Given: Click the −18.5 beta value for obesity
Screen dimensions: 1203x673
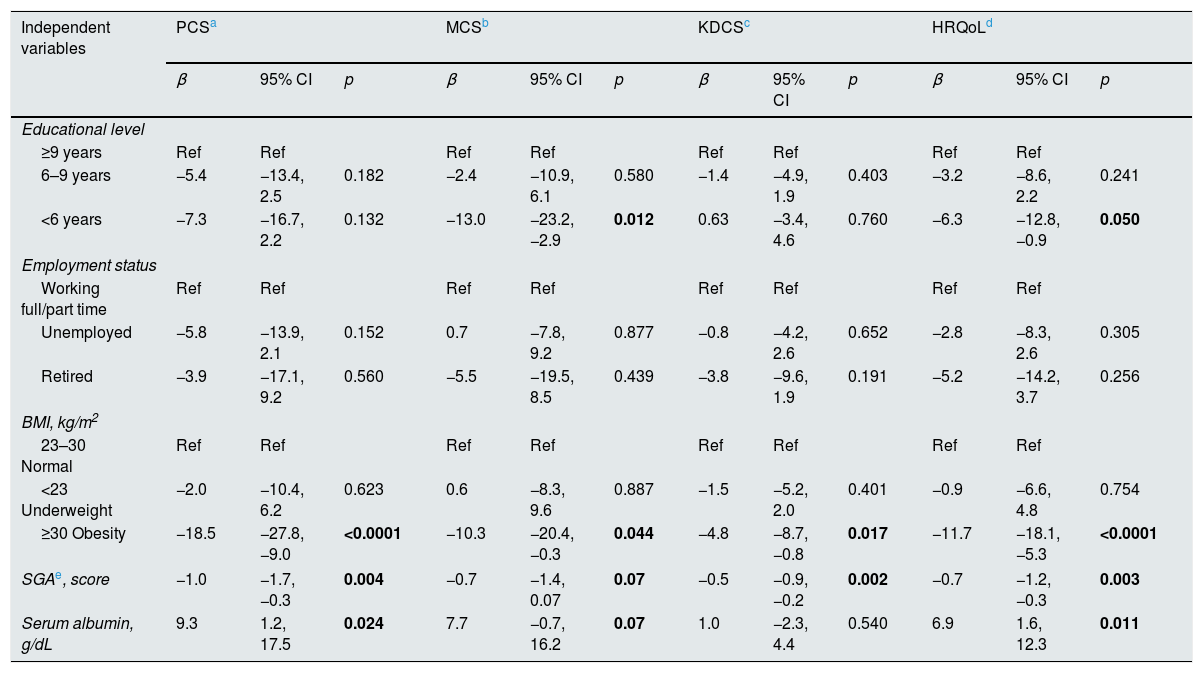Looking at the screenshot, I should (x=196, y=533).
